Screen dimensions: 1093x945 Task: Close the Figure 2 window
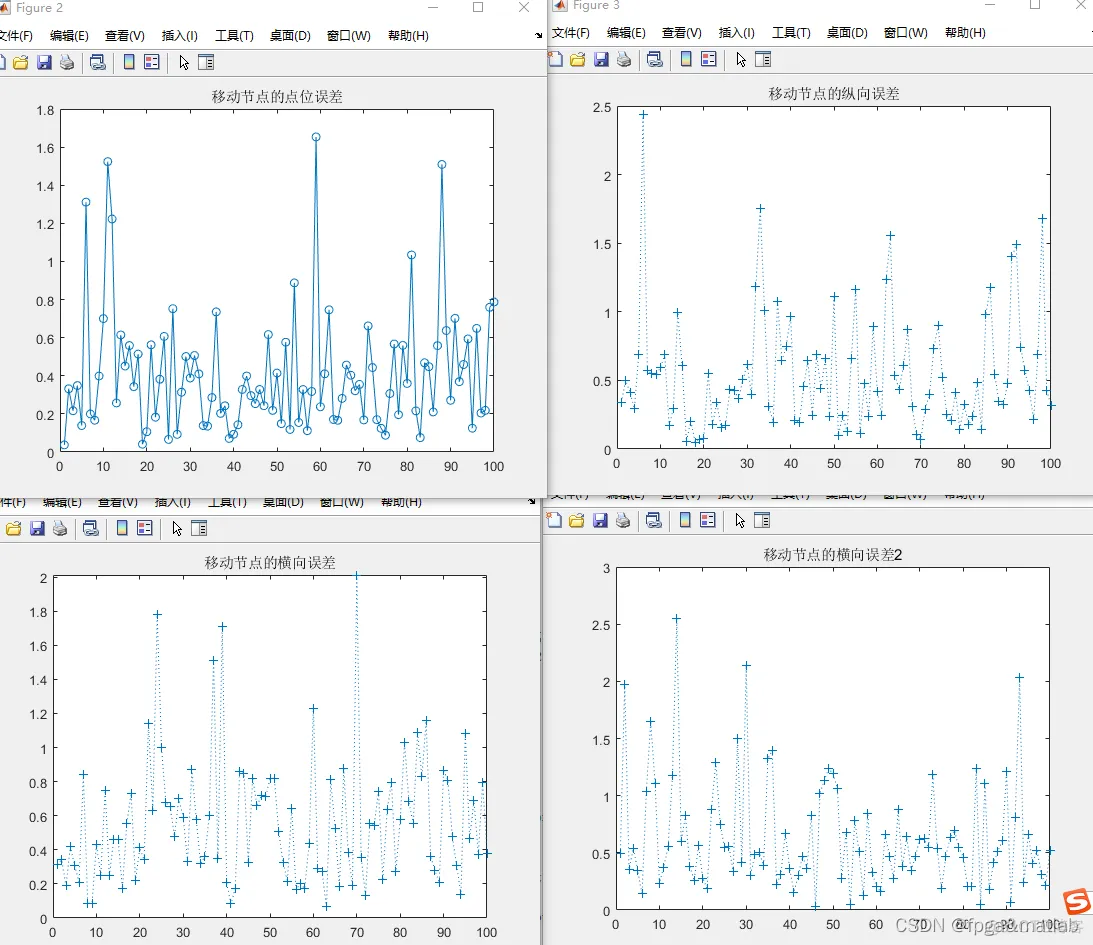pos(524,7)
